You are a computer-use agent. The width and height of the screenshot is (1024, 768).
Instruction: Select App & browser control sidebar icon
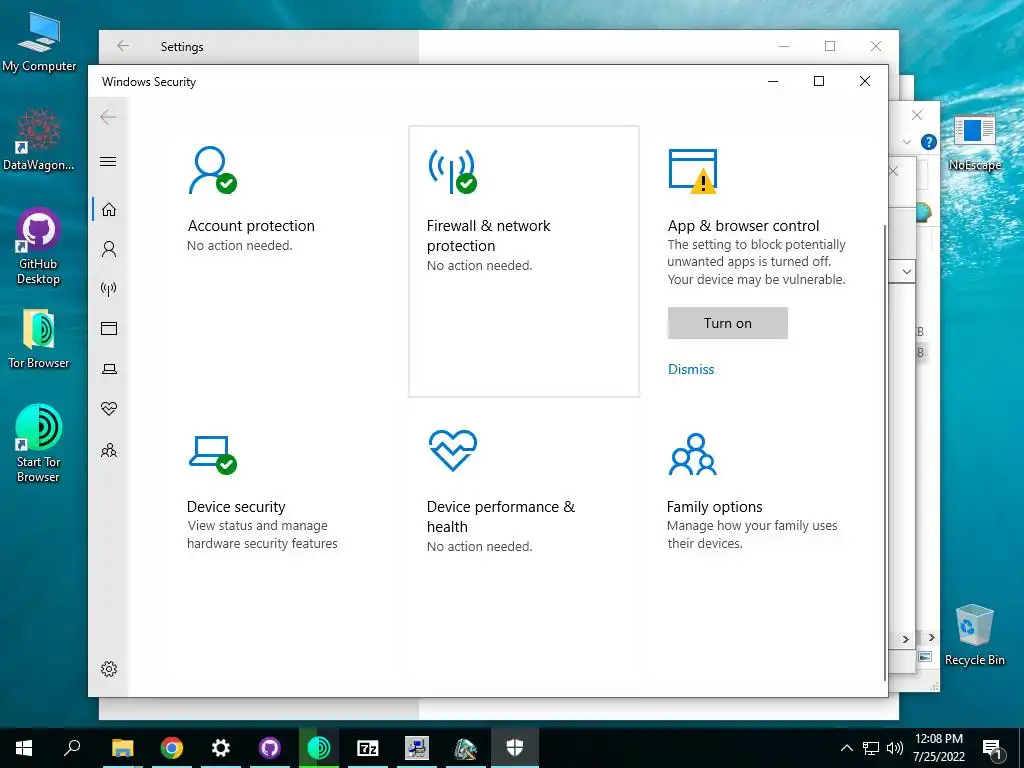(x=109, y=328)
